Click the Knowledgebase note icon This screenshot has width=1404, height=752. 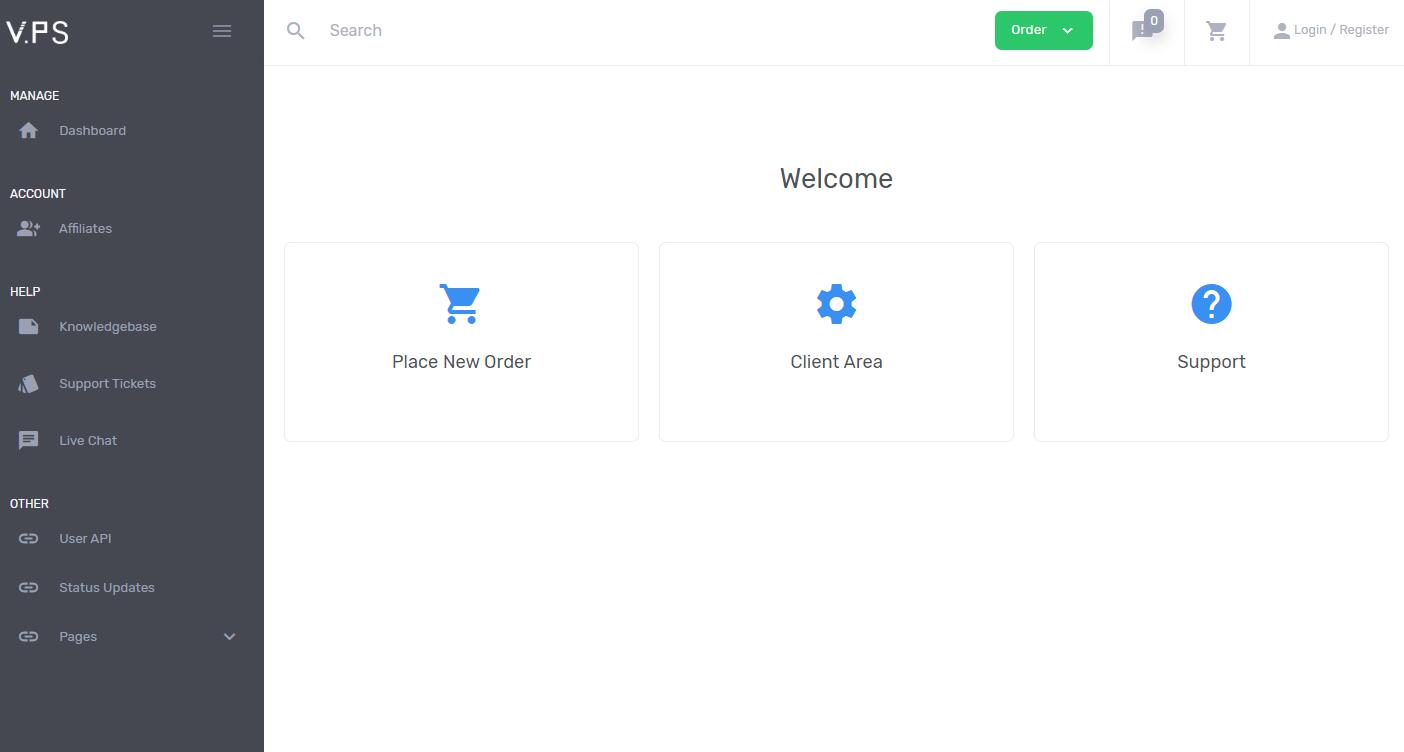click(28, 327)
